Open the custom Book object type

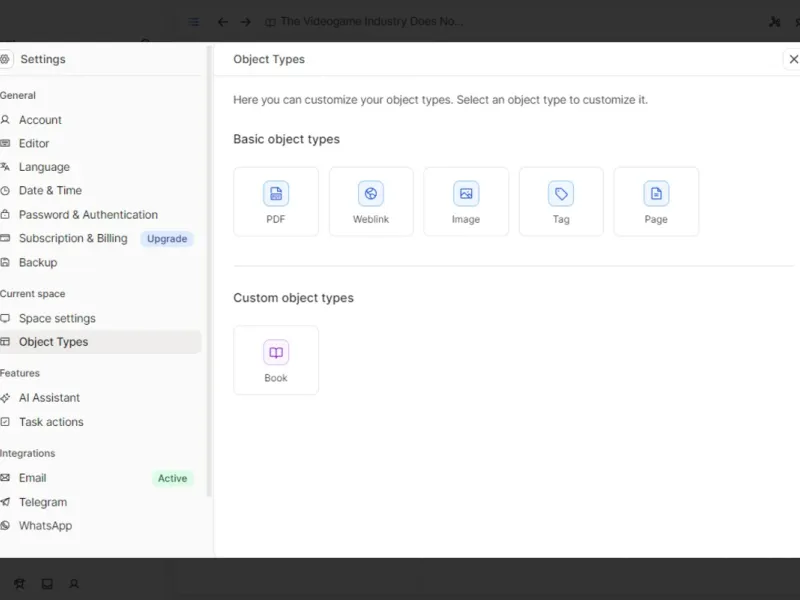(276, 360)
